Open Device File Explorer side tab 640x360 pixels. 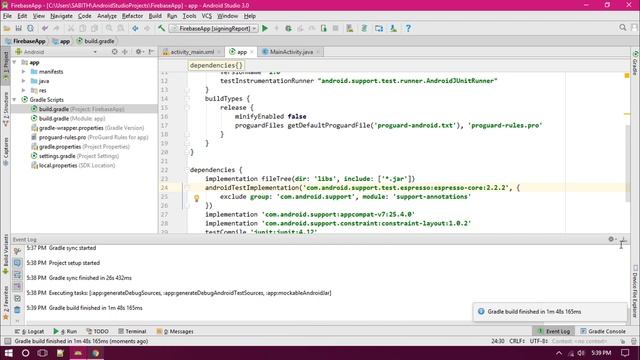[x=635, y=291]
